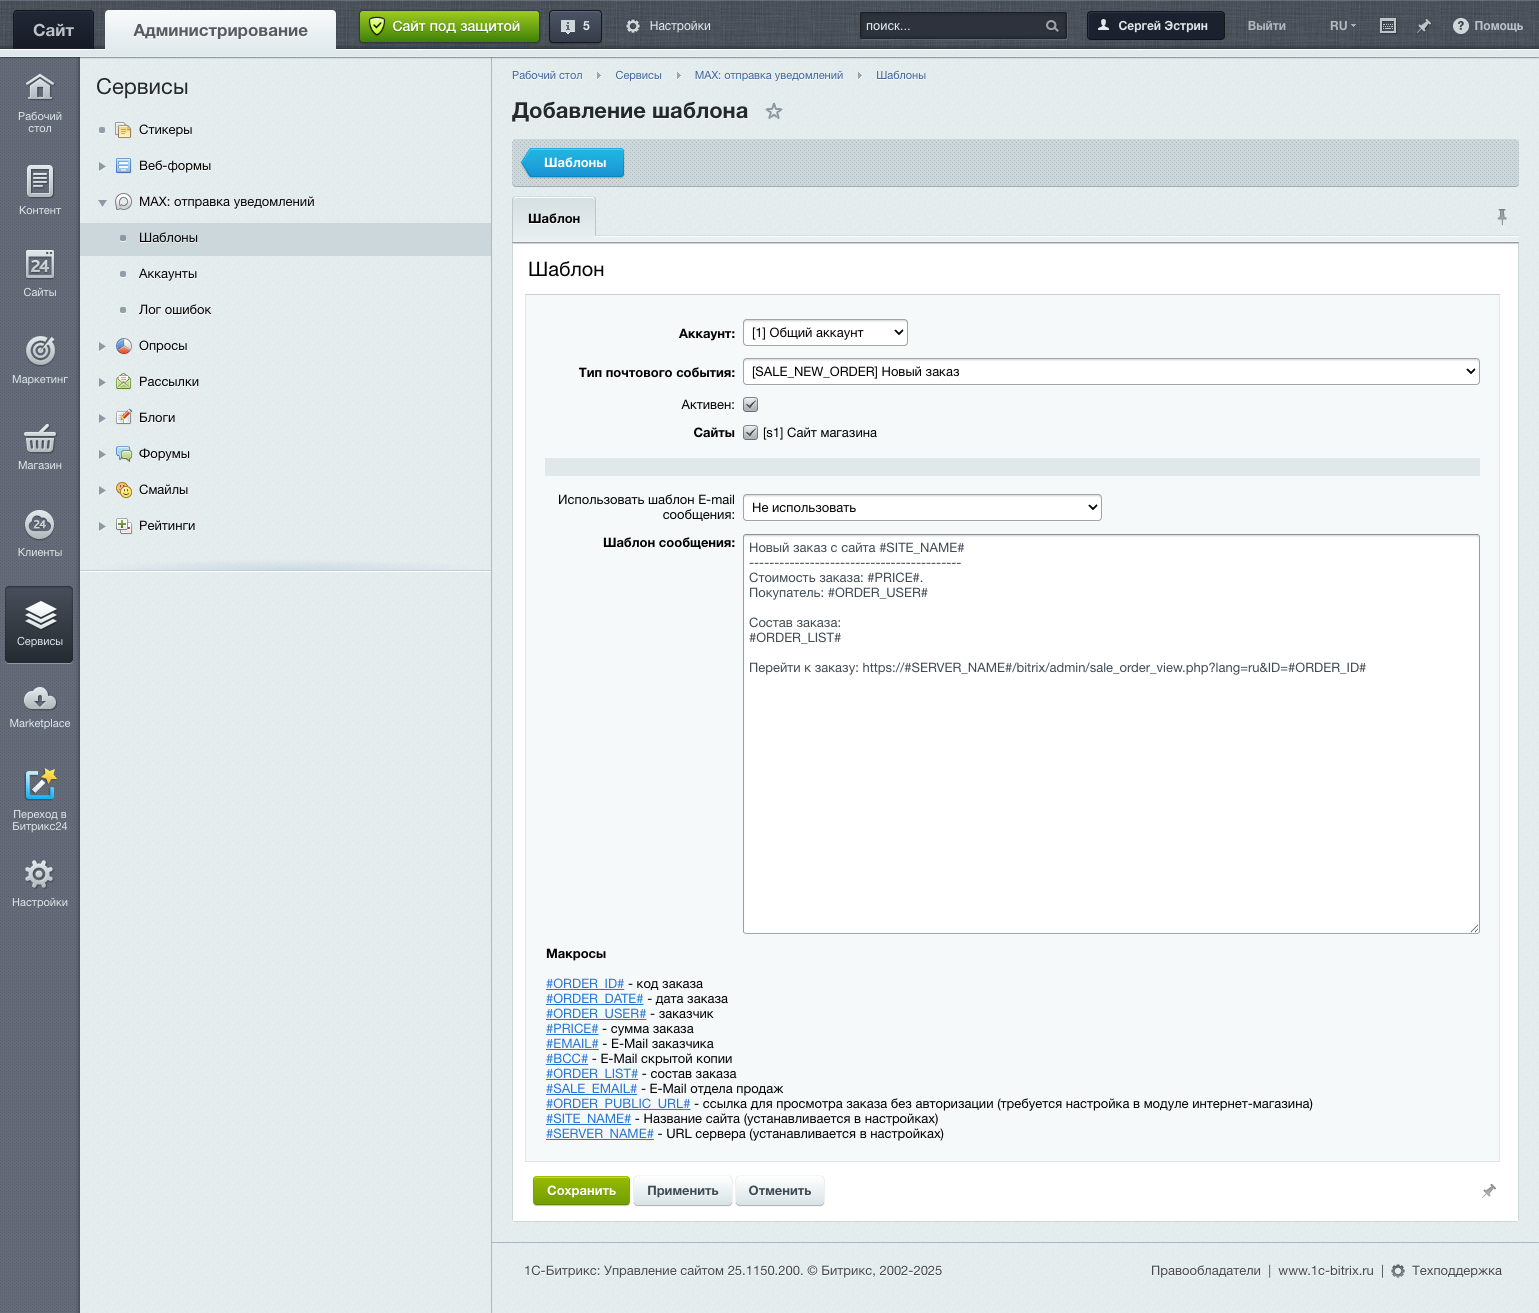Select the Шаблон tab

click(554, 217)
